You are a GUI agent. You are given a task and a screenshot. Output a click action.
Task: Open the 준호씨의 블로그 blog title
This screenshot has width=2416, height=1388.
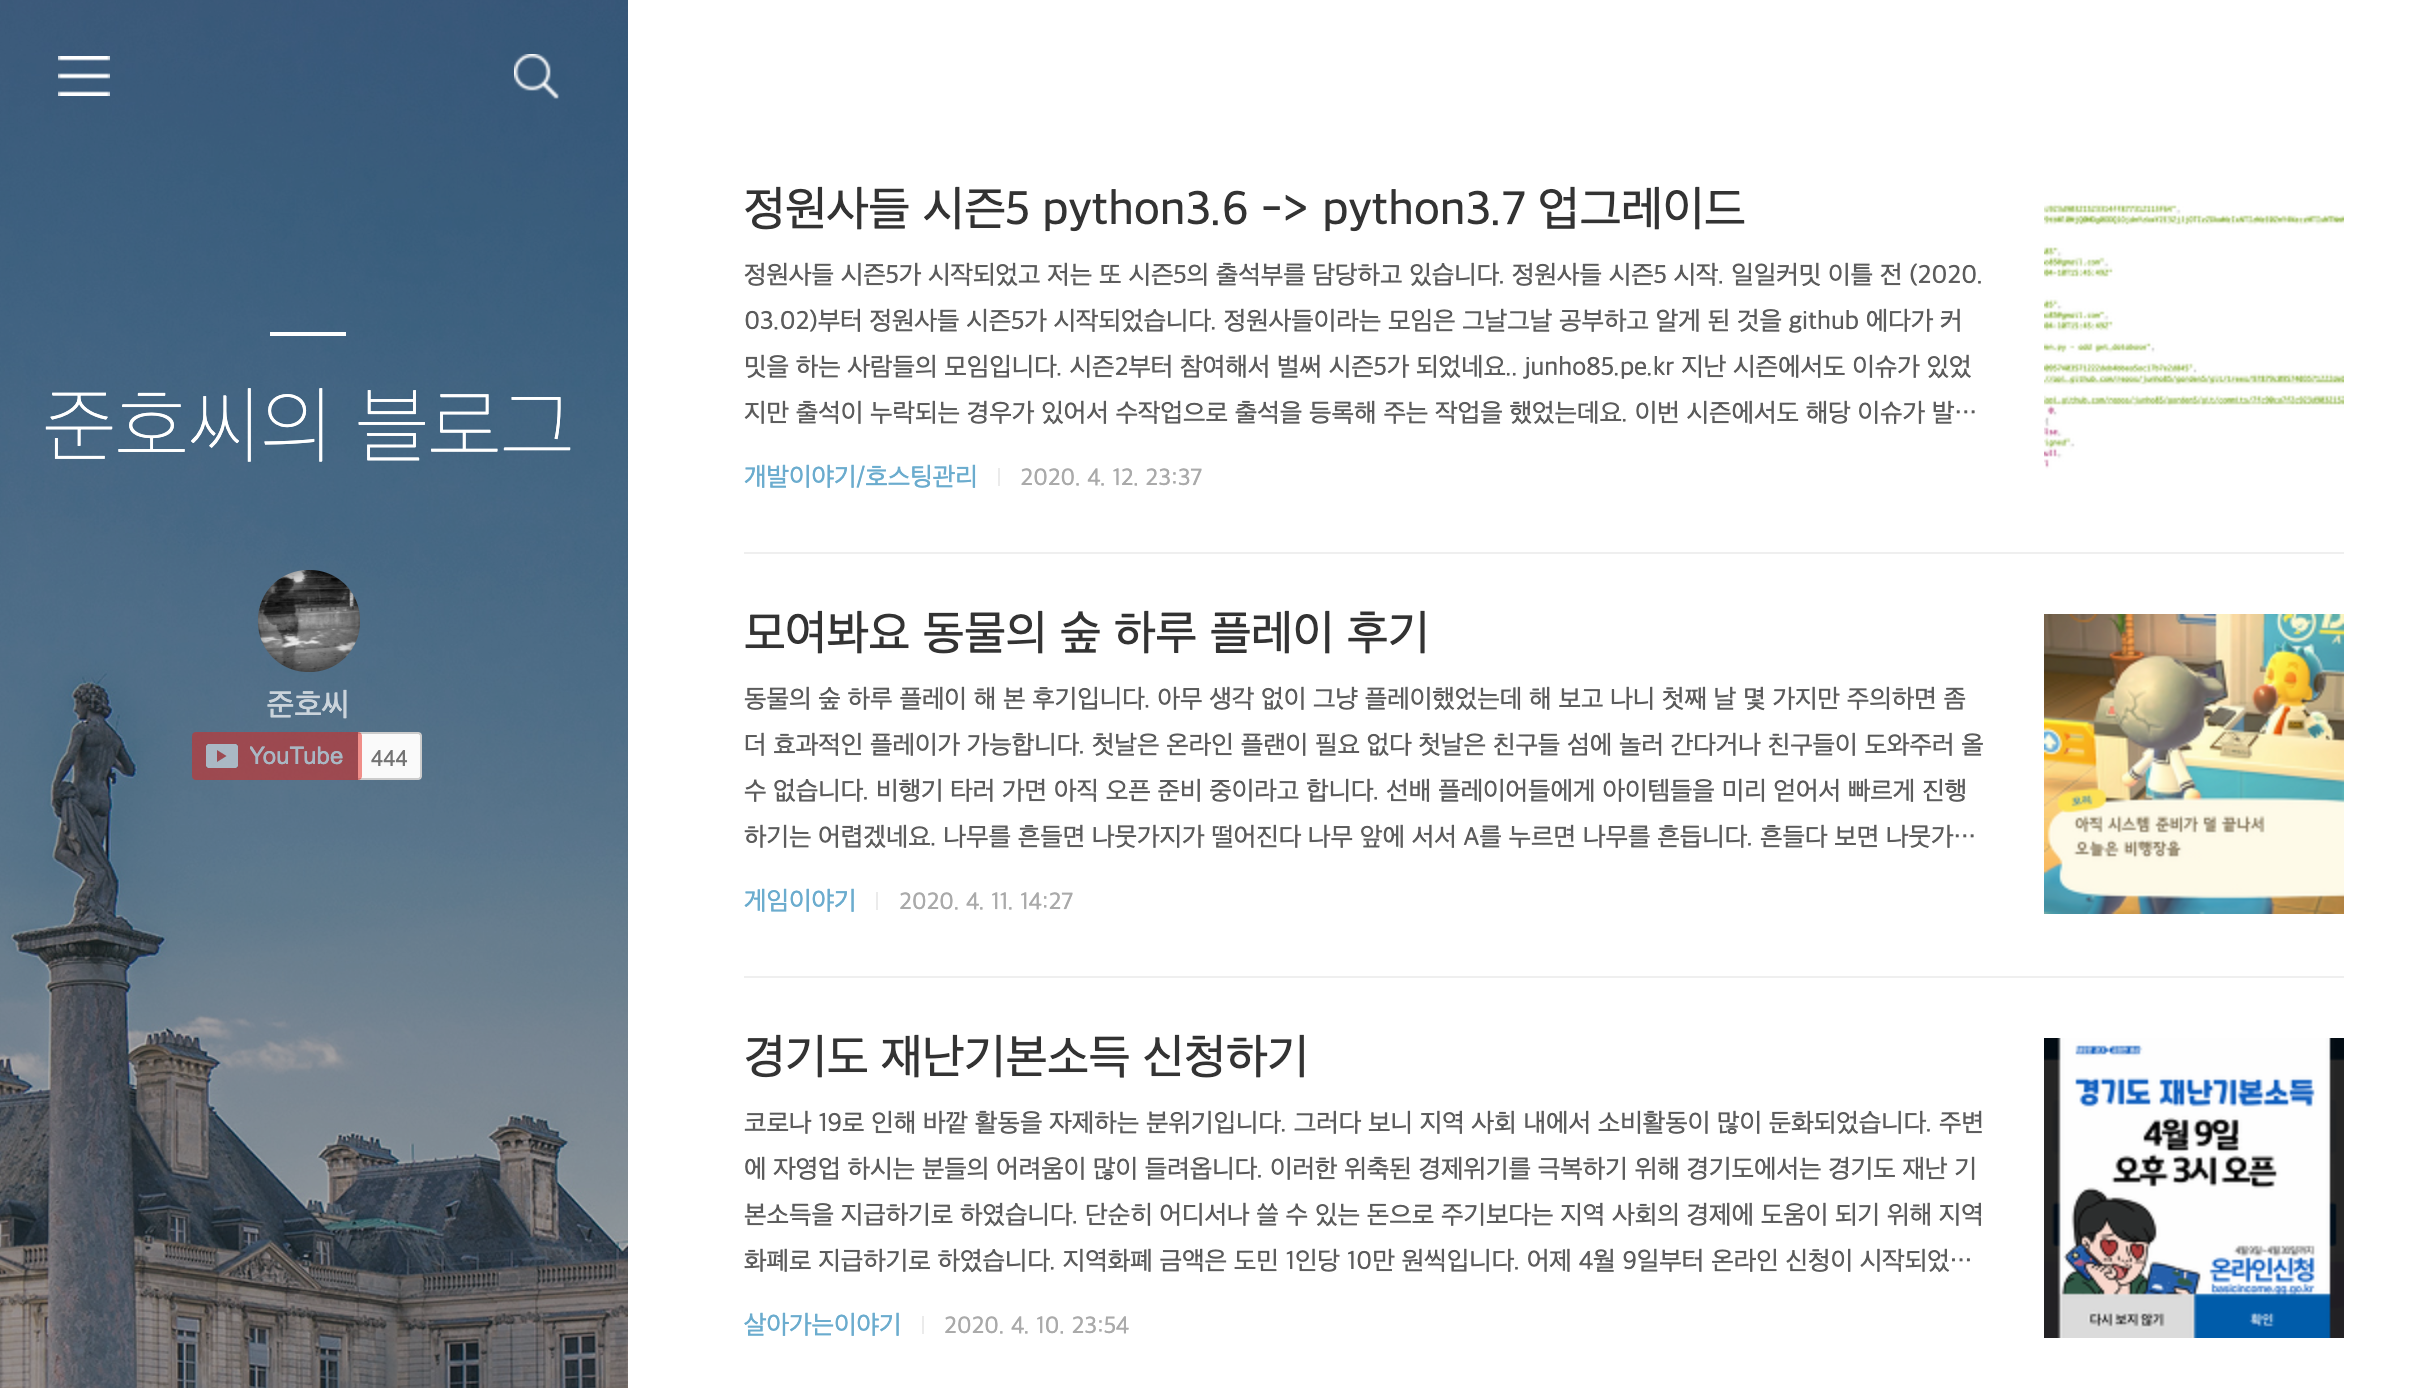pos(308,424)
